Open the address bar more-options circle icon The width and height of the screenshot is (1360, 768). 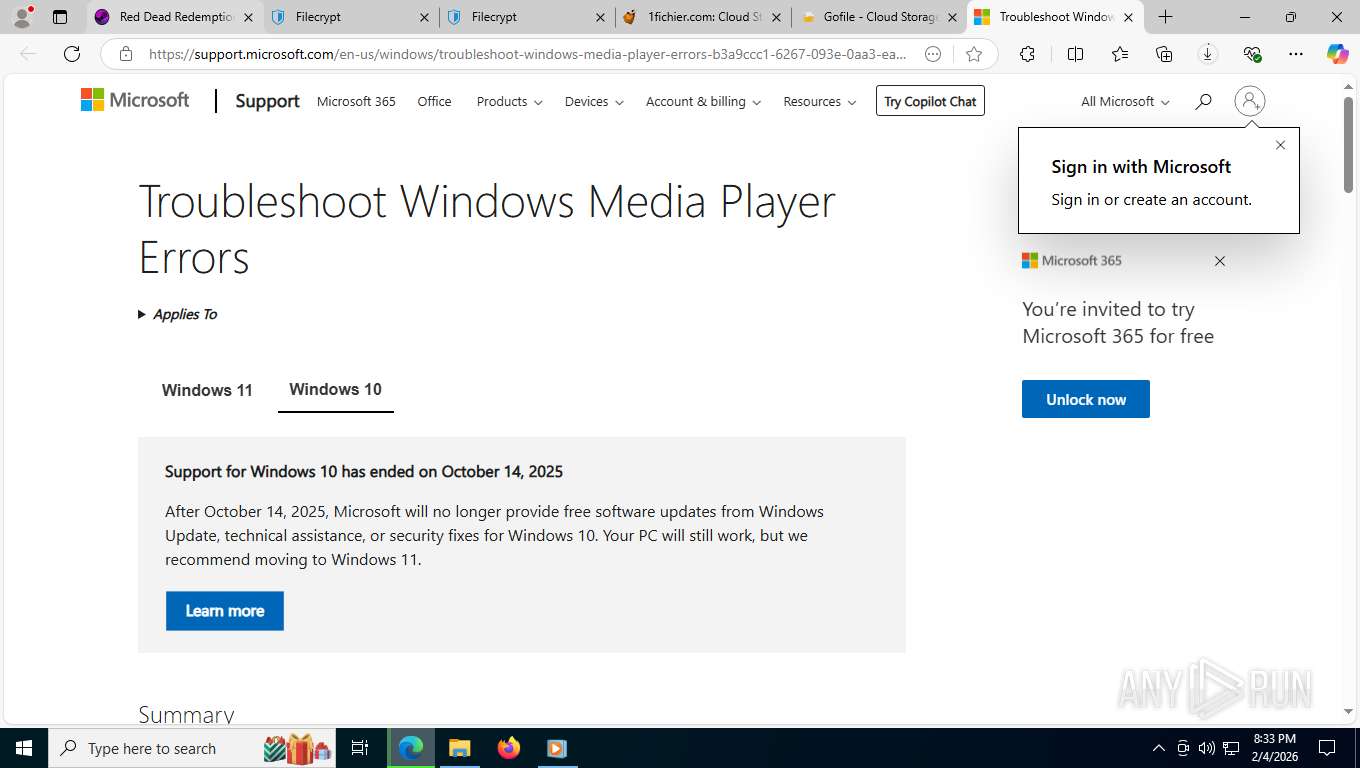(x=933, y=54)
